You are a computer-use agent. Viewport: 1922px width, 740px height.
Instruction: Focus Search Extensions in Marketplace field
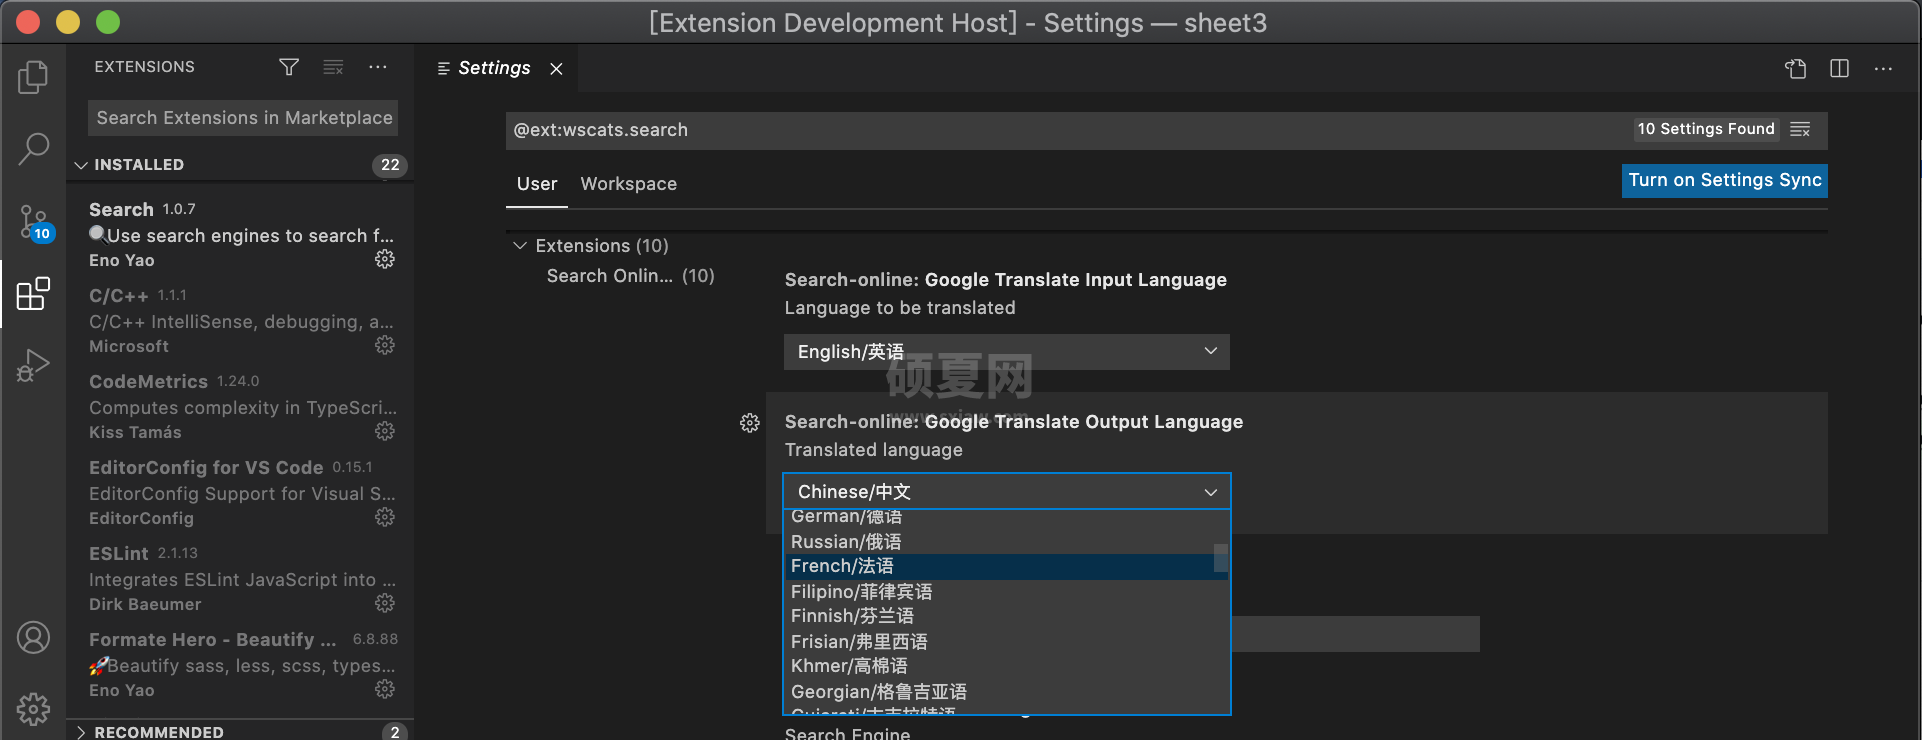[x=243, y=118]
